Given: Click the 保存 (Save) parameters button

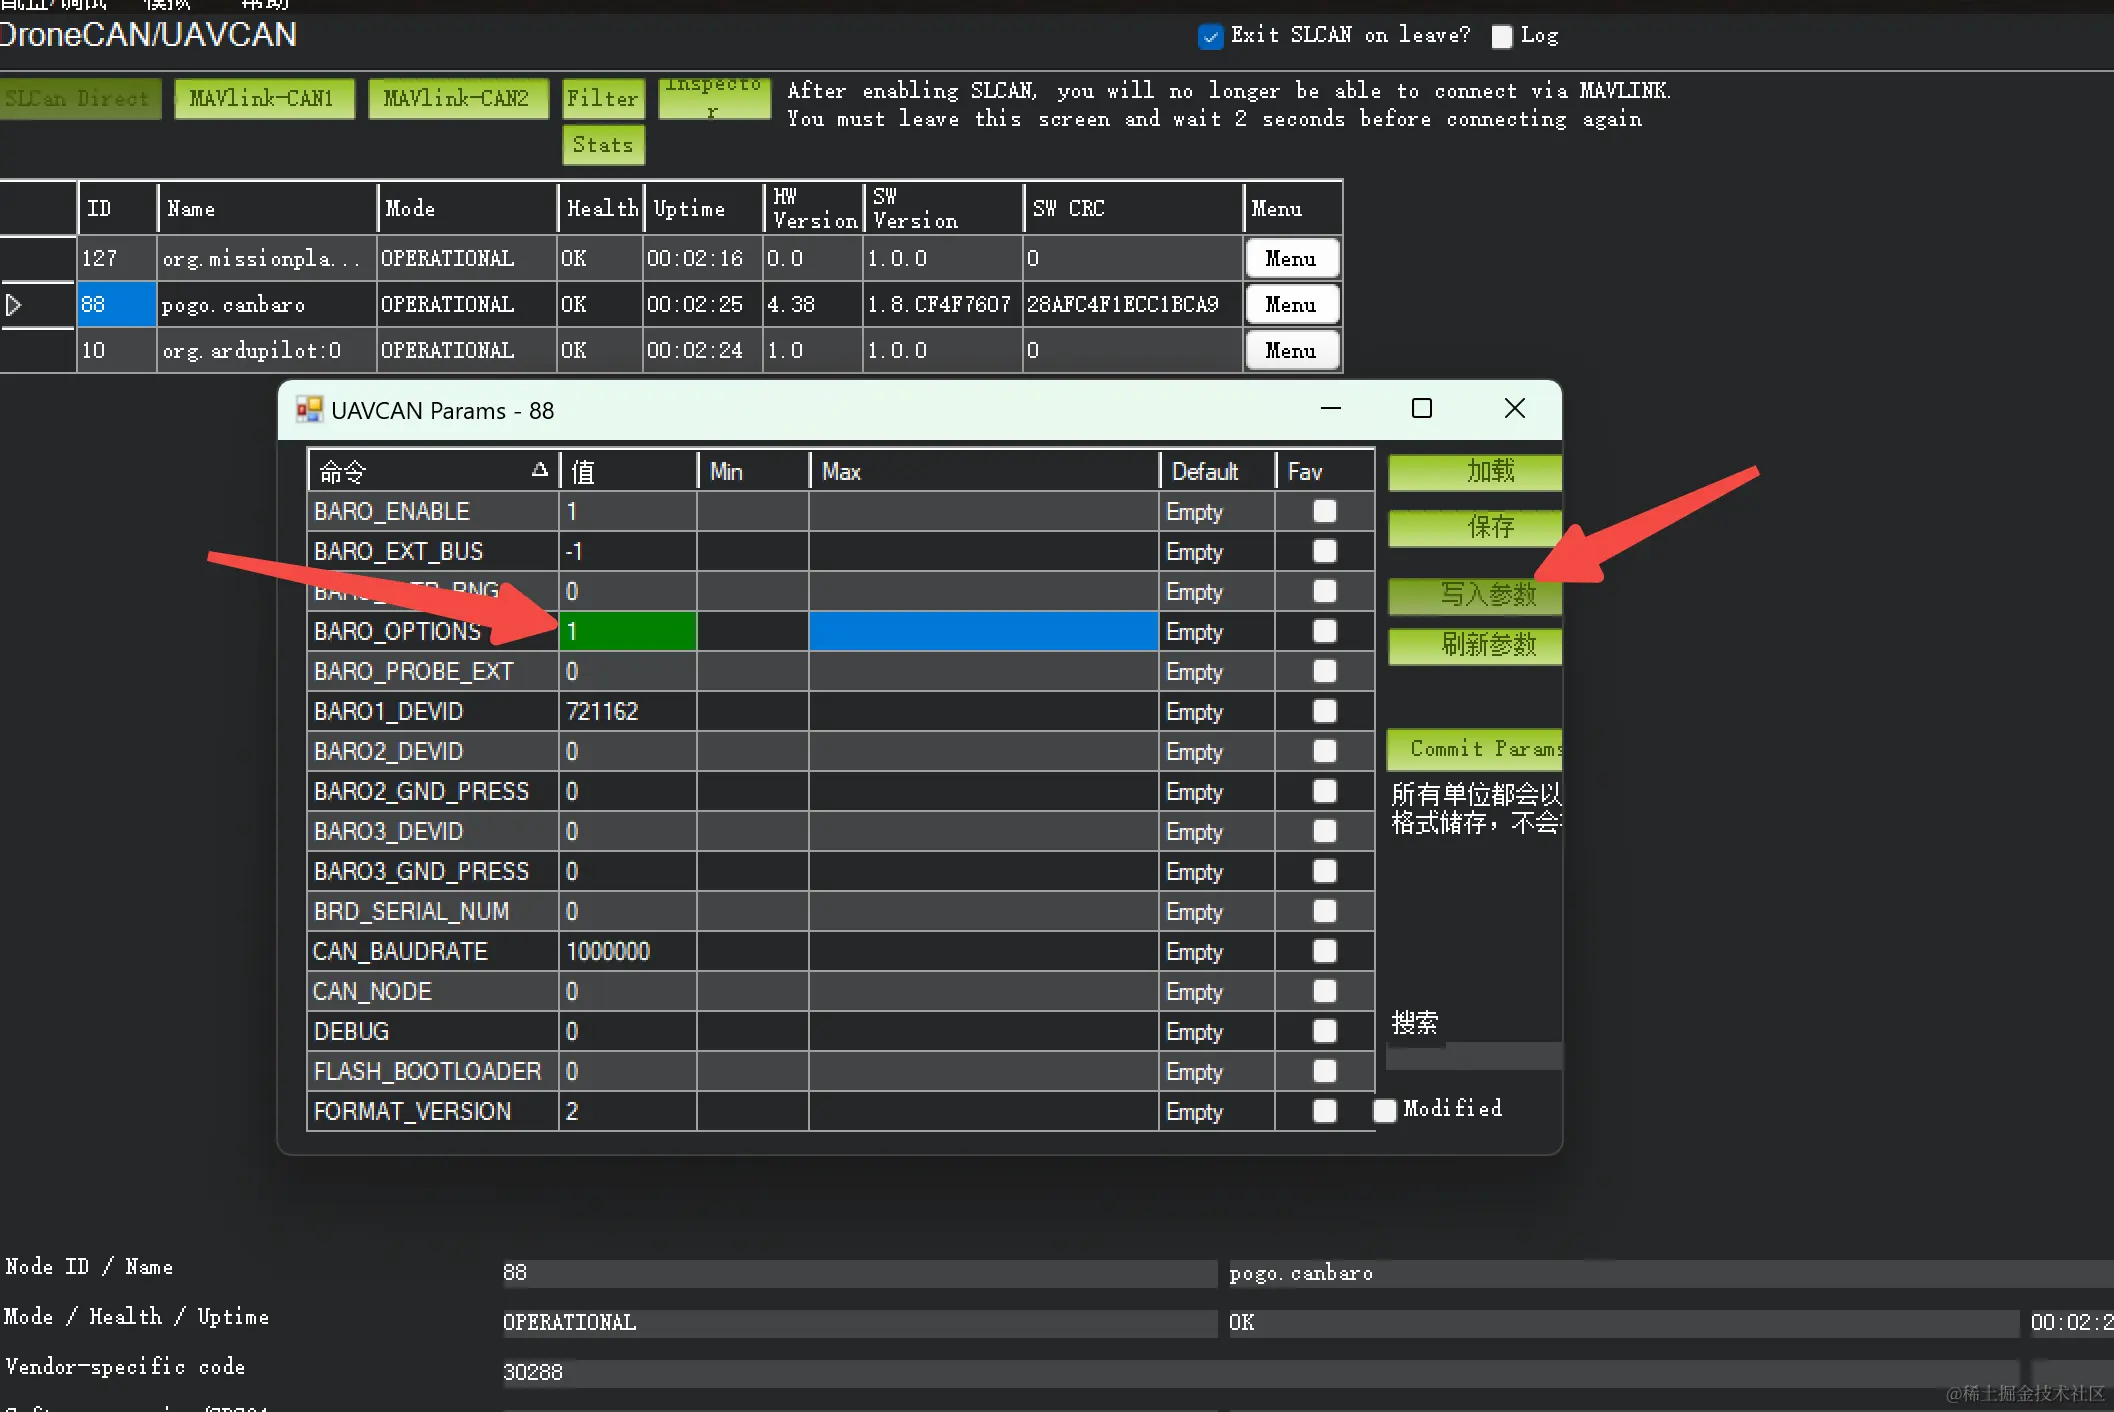Looking at the screenshot, I should [1473, 528].
